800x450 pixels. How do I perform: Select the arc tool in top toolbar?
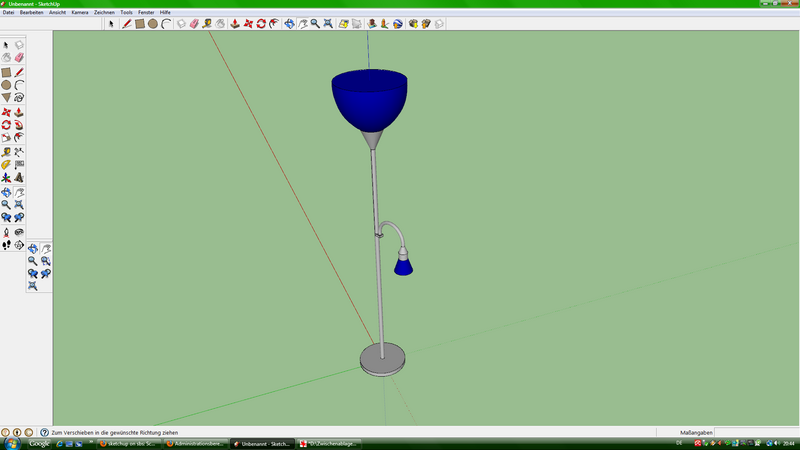166,23
